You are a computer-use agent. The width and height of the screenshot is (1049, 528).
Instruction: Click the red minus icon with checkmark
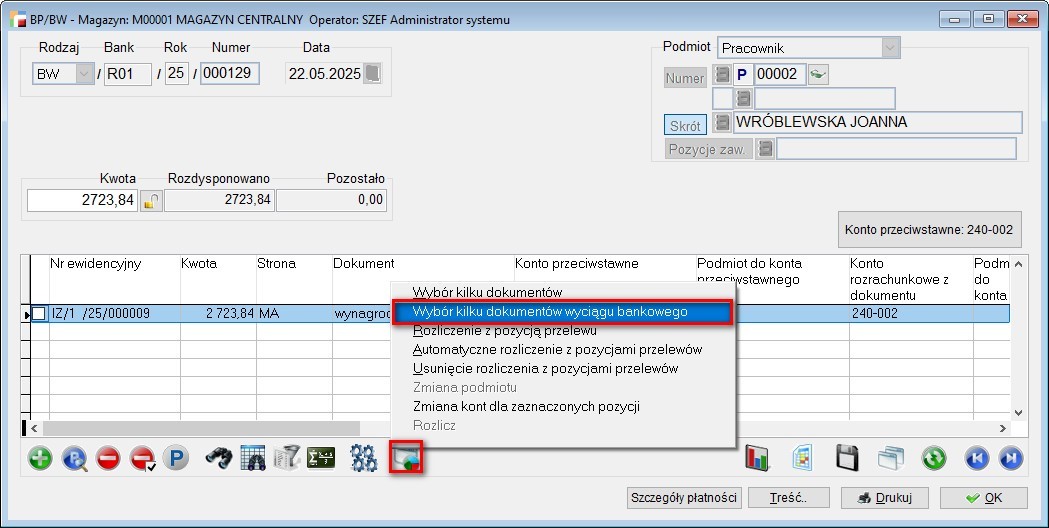pos(142,459)
